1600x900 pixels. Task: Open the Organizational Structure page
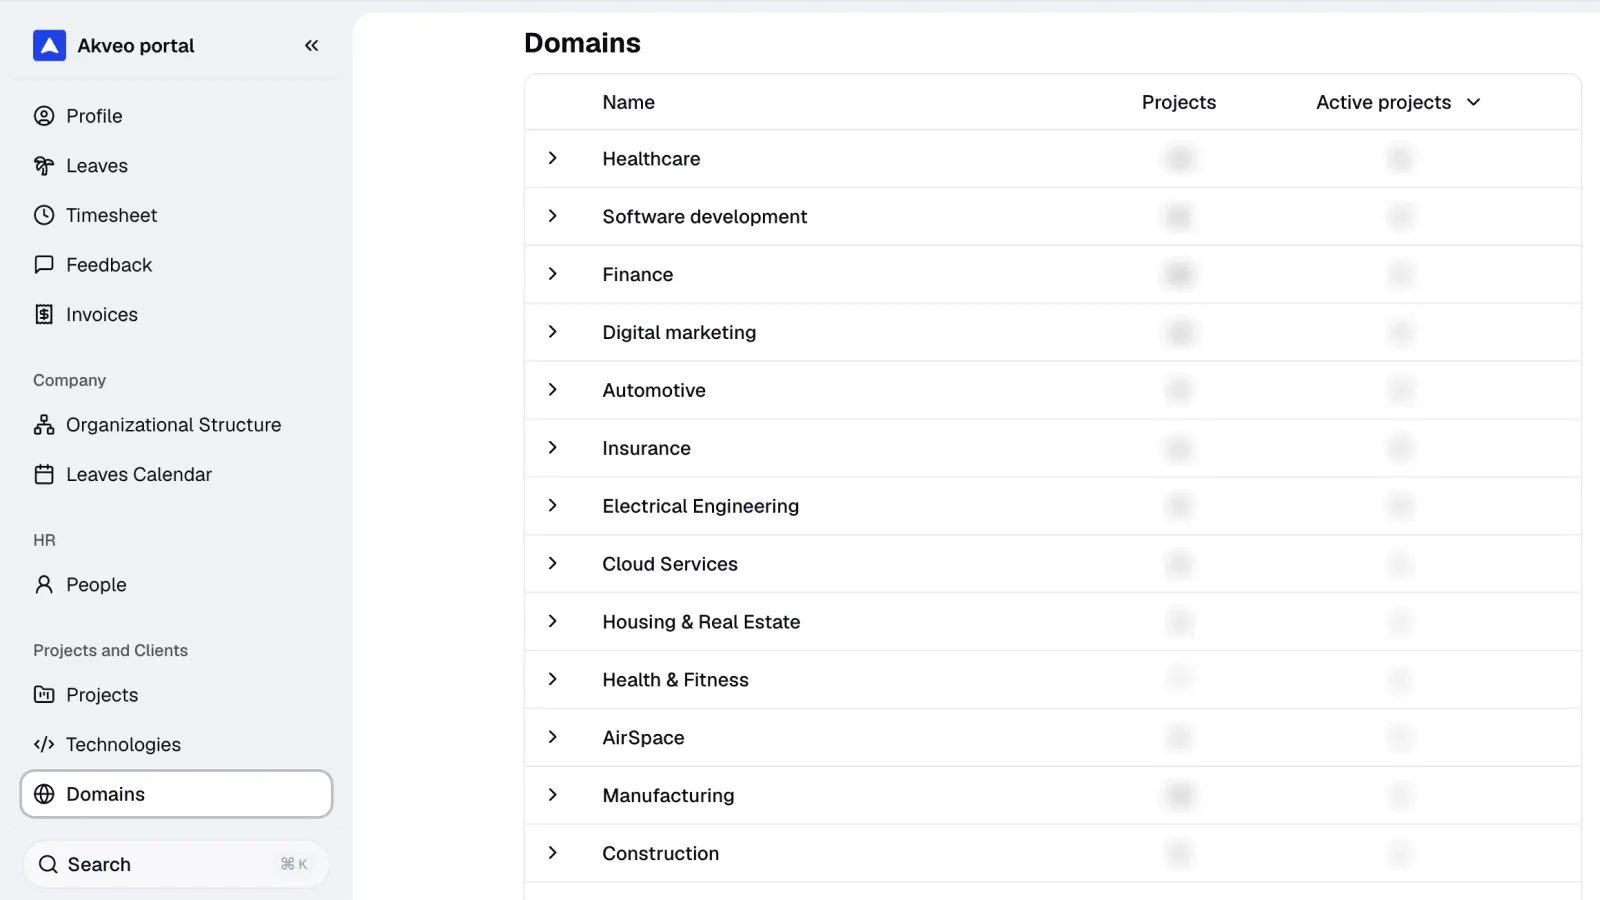pyautogui.click(x=176, y=425)
